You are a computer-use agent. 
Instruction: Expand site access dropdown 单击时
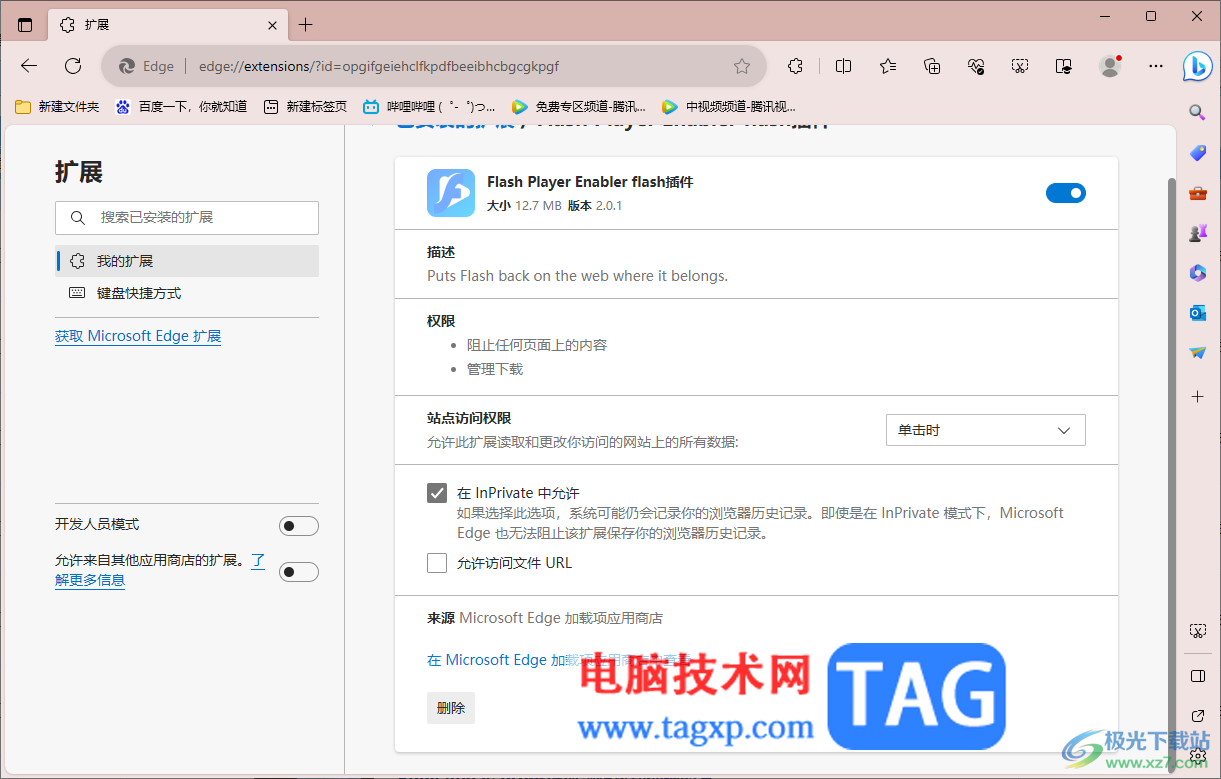(986, 430)
